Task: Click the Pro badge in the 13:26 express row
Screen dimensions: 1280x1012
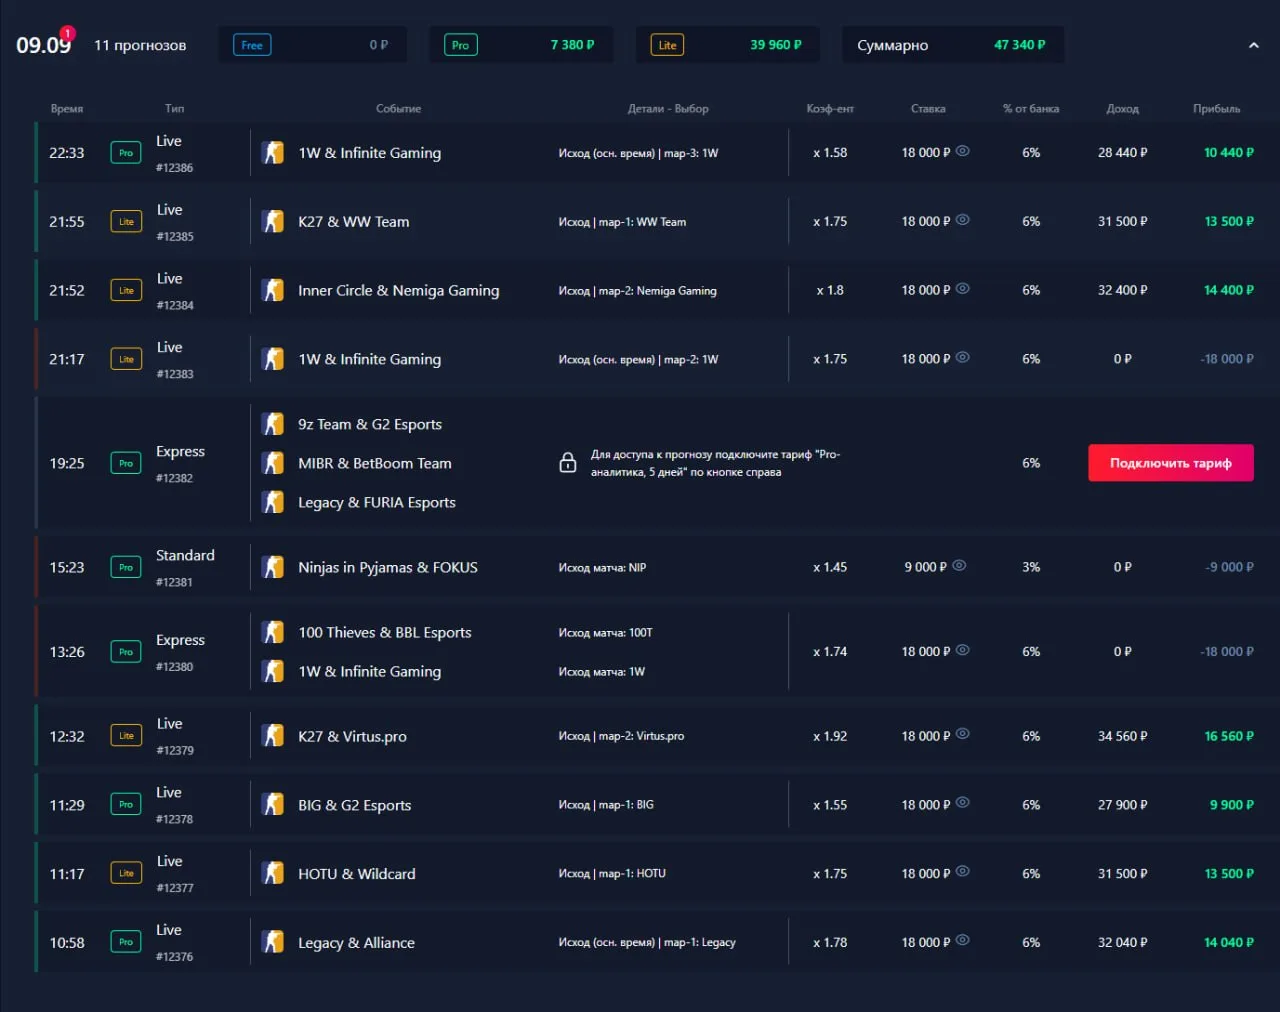Action: [x=126, y=652]
